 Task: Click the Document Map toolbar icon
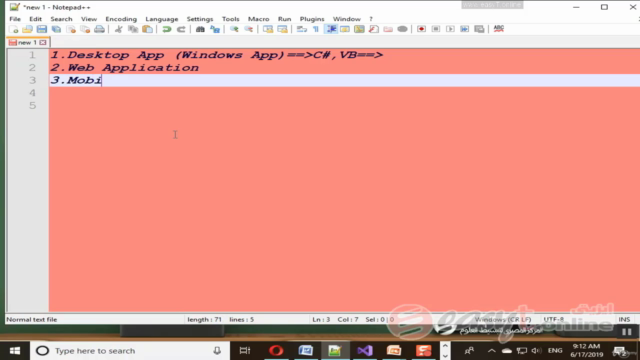pyautogui.click(x=359, y=29)
